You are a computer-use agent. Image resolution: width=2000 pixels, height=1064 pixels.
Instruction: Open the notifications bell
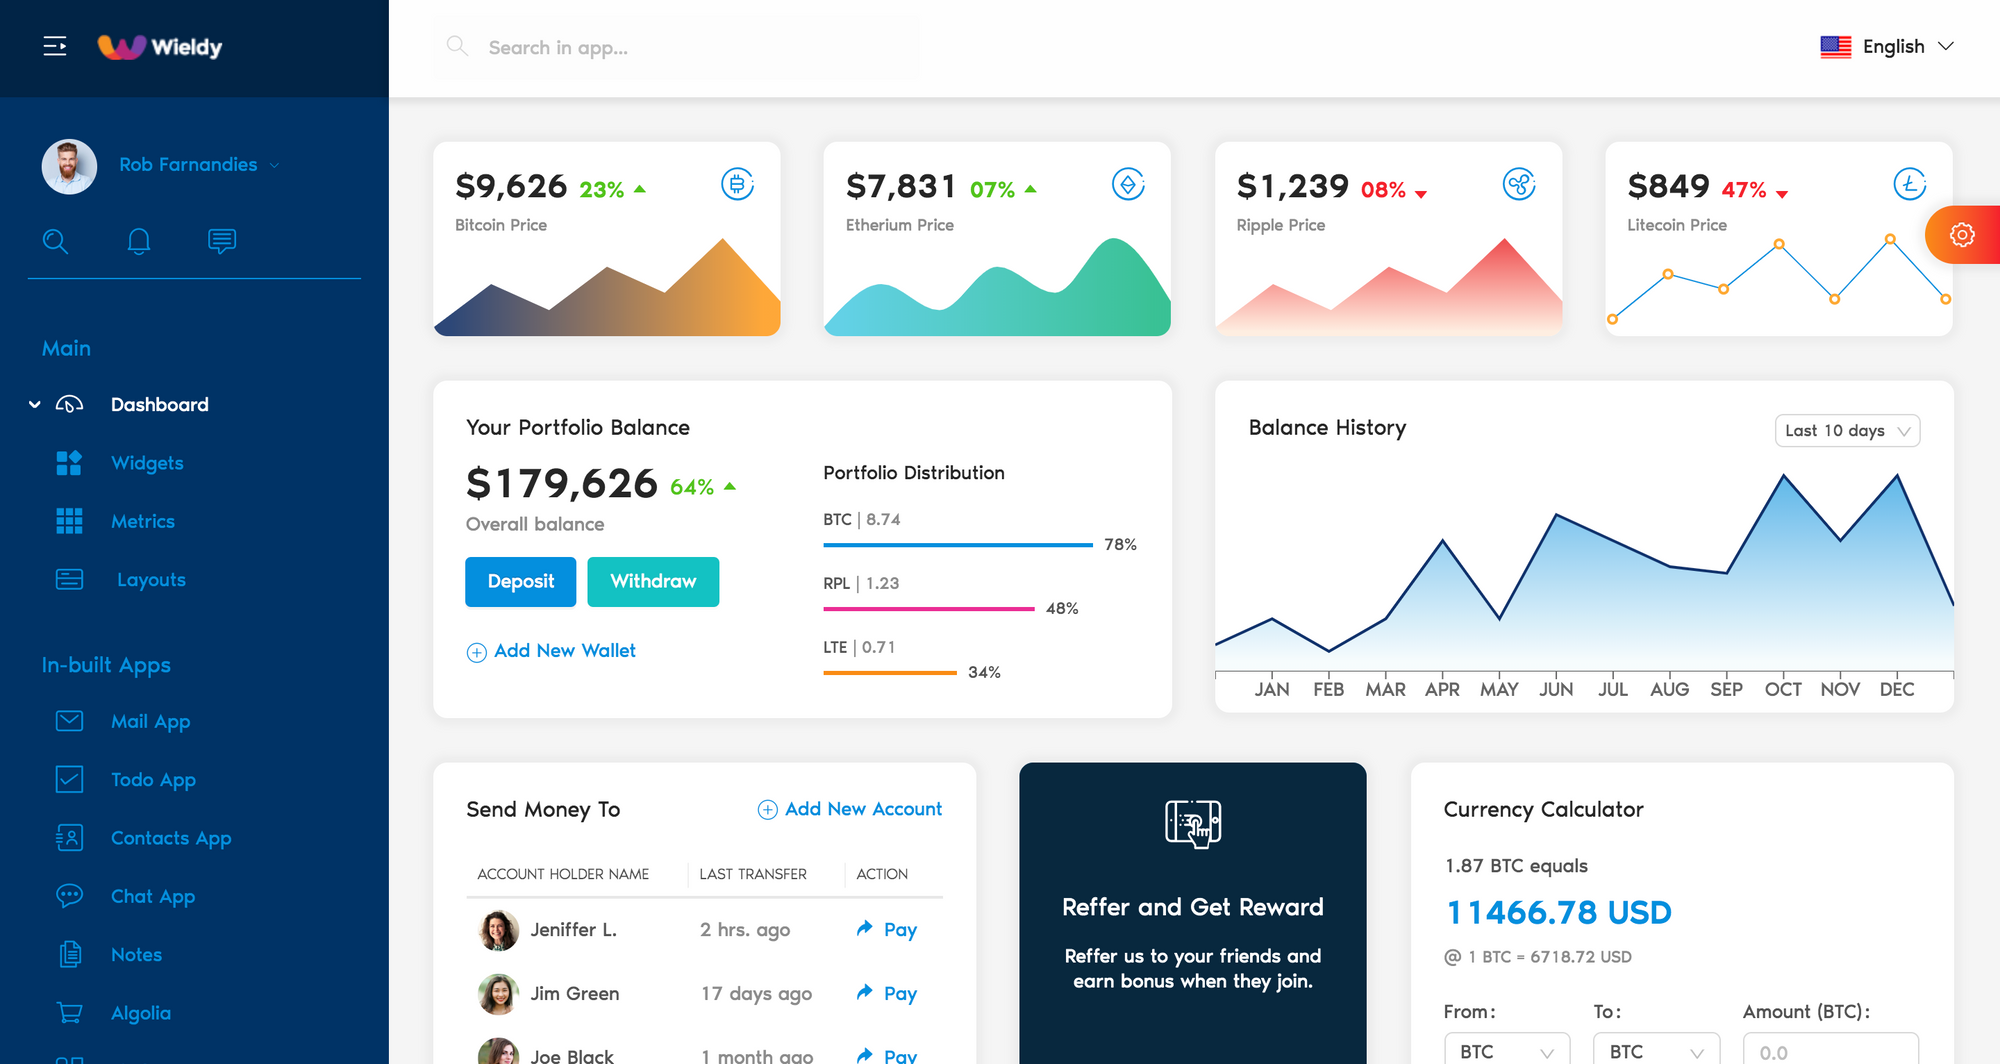tap(139, 241)
